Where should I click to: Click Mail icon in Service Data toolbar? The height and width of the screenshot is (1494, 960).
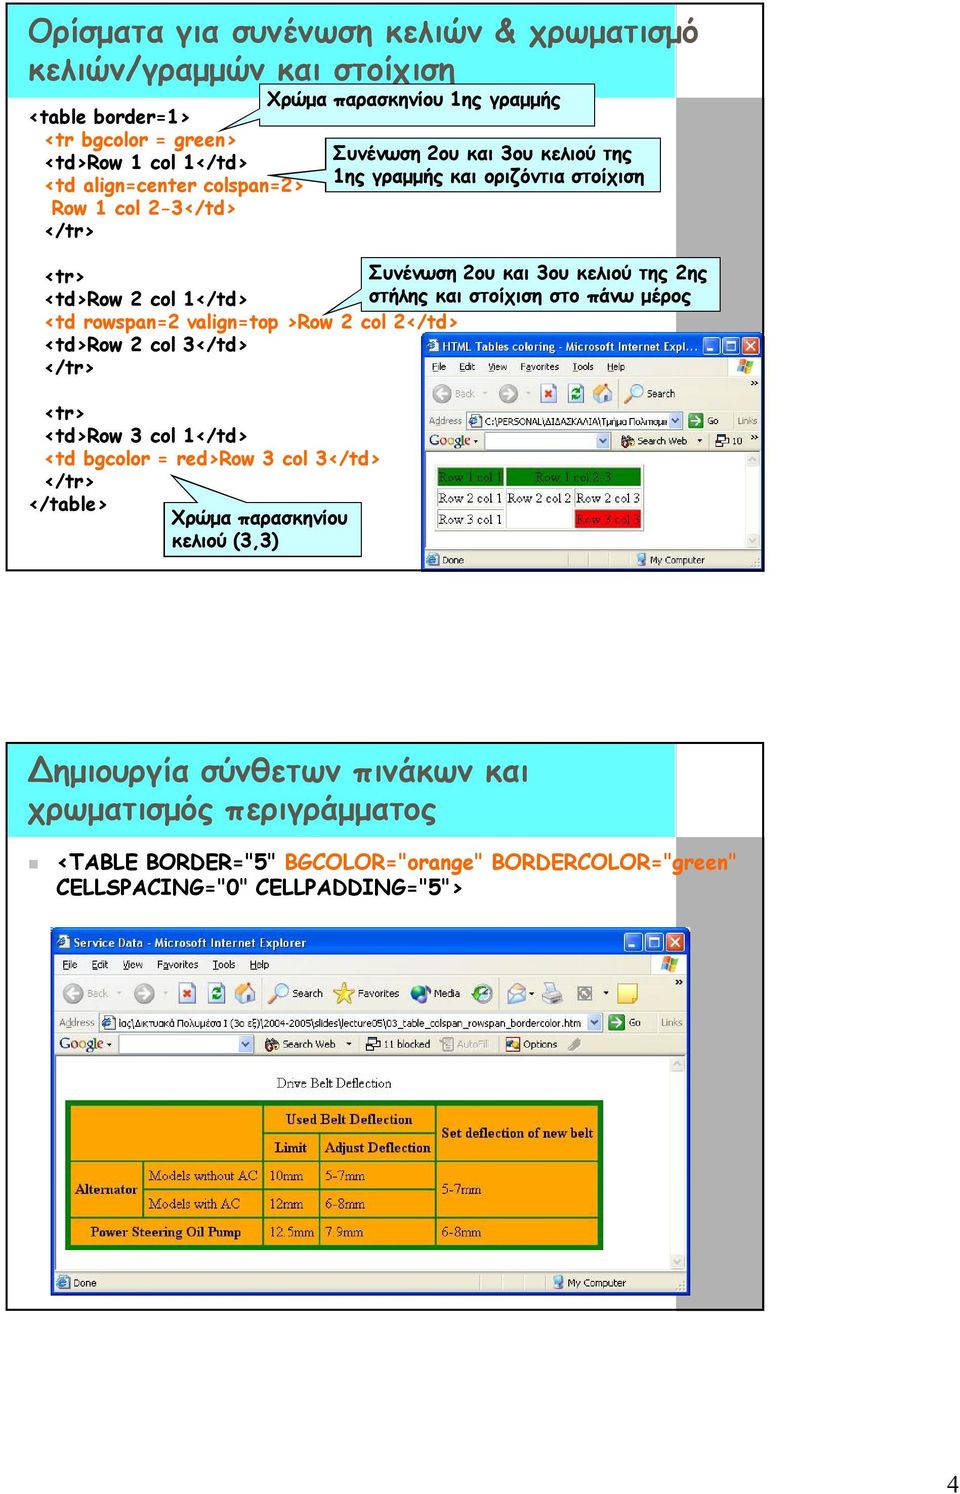pos(516,993)
